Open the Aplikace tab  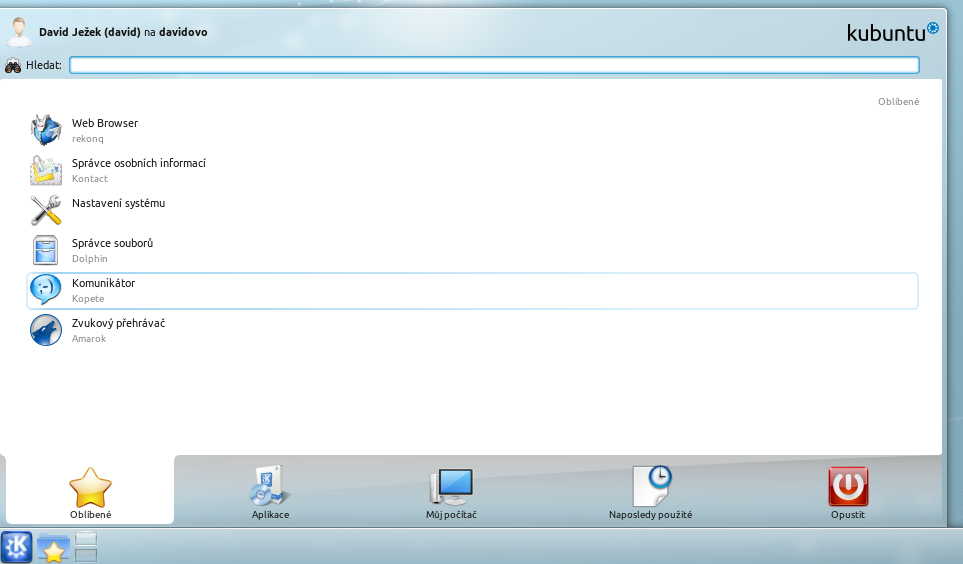click(x=270, y=490)
